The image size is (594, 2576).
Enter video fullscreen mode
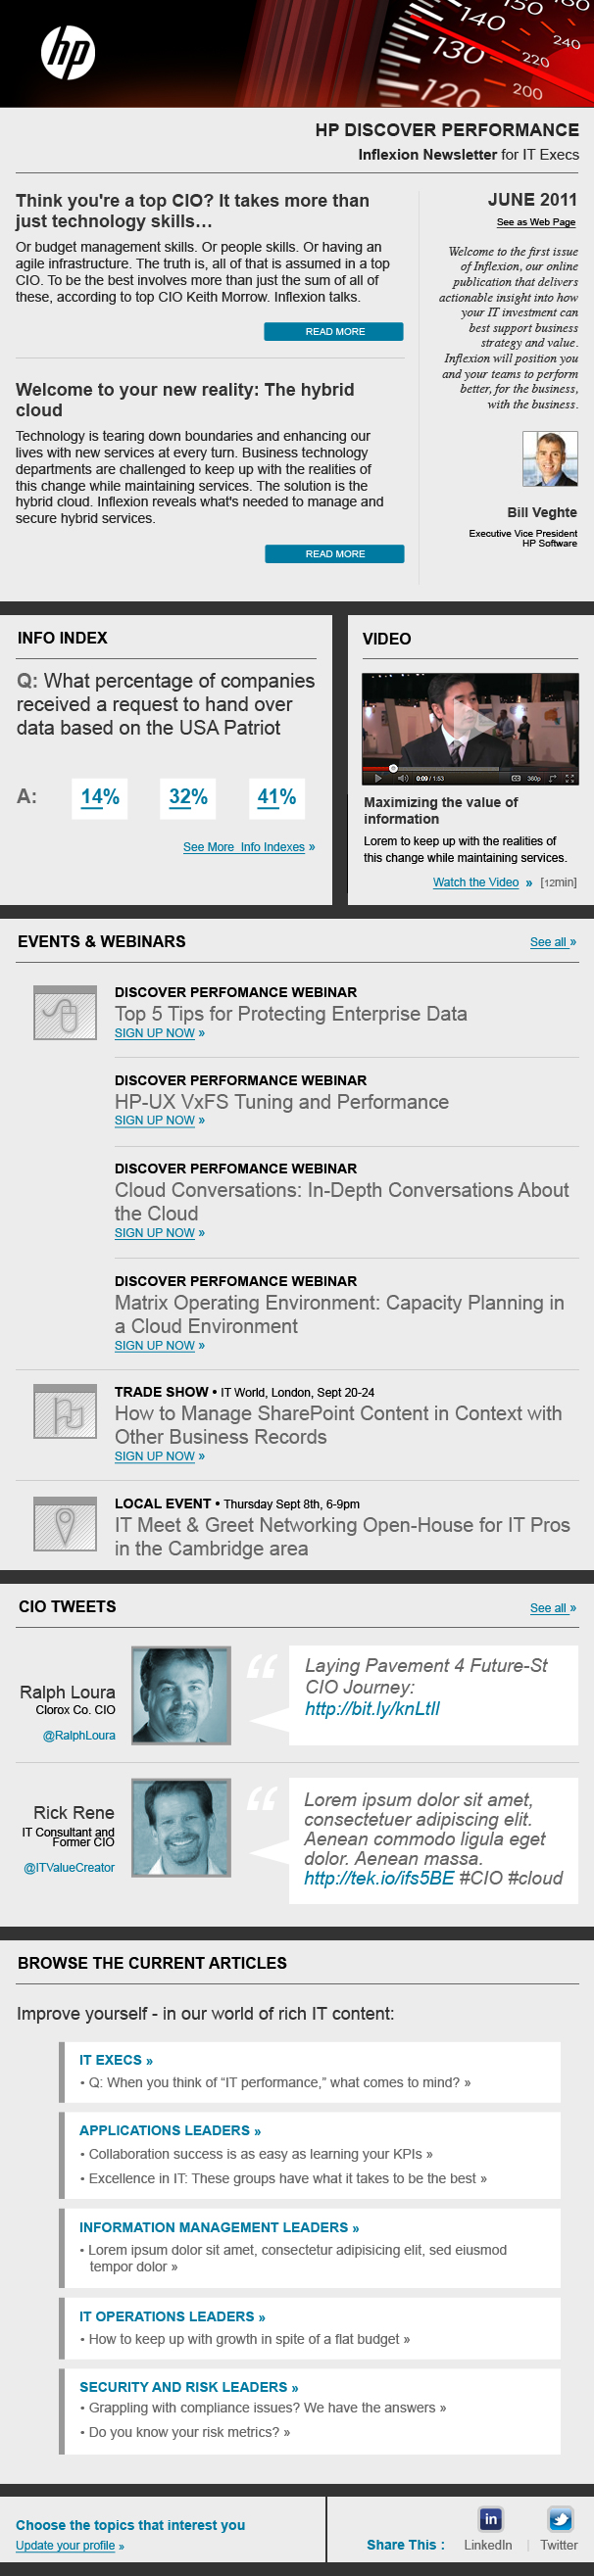570,778
